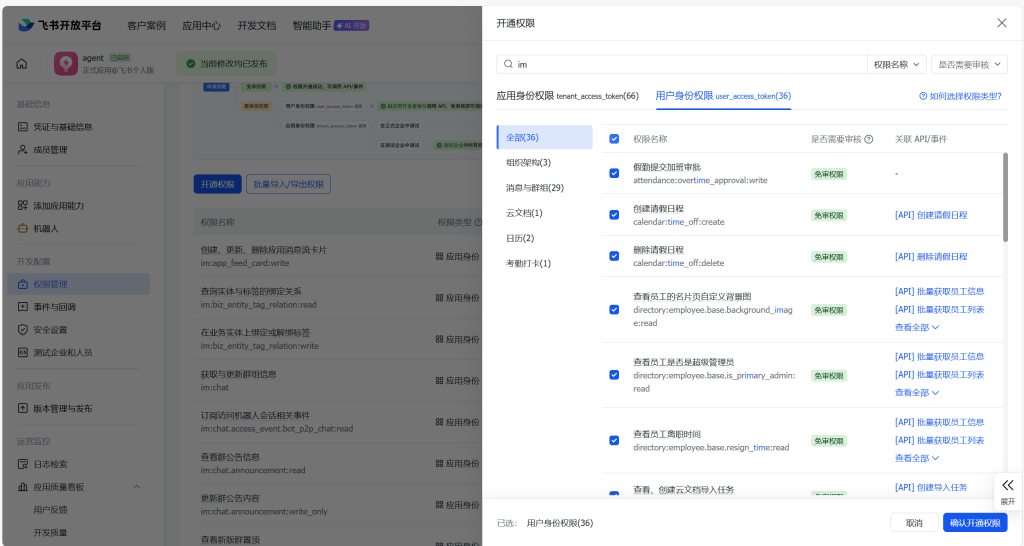1024x546 pixels.
Task: Click the agent app logo icon
Action: click(x=66, y=64)
